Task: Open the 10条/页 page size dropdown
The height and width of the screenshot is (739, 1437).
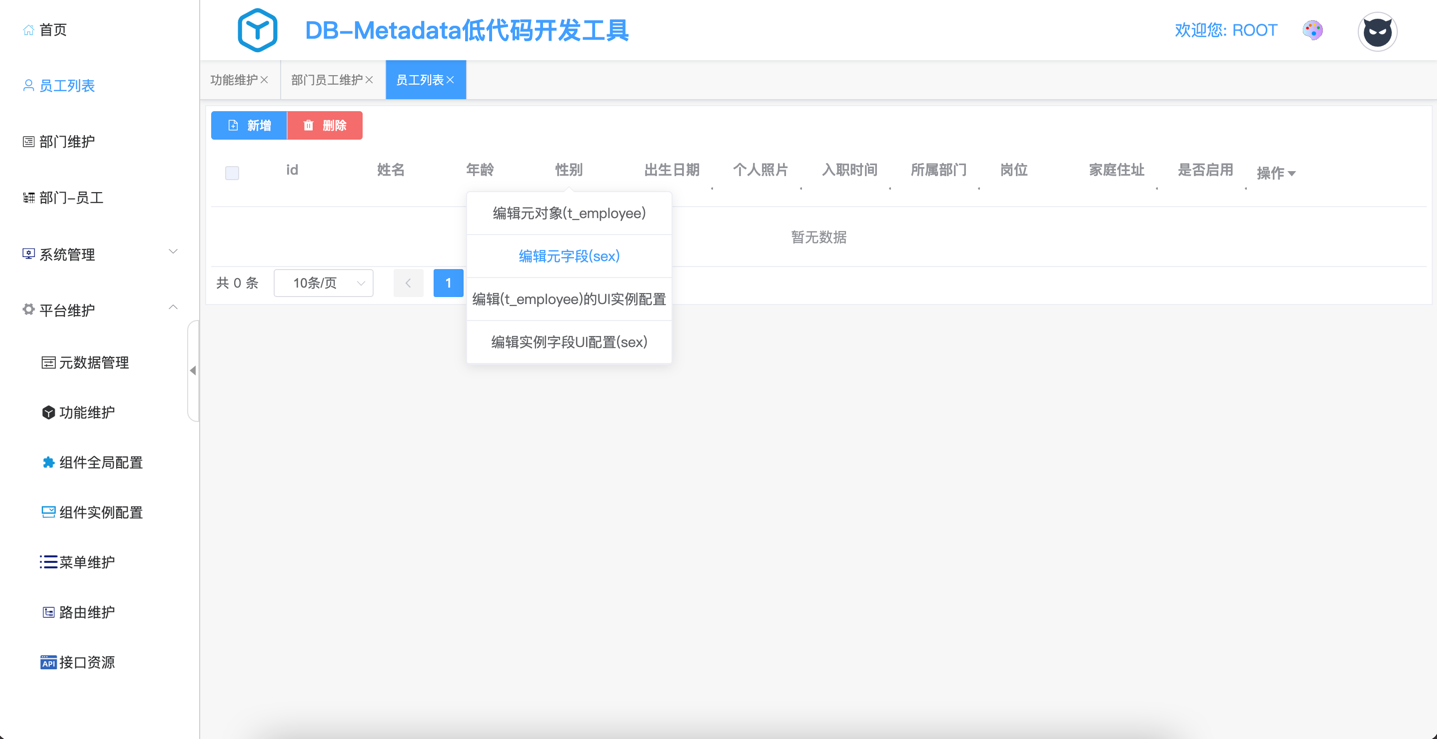Action: pyautogui.click(x=323, y=284)
